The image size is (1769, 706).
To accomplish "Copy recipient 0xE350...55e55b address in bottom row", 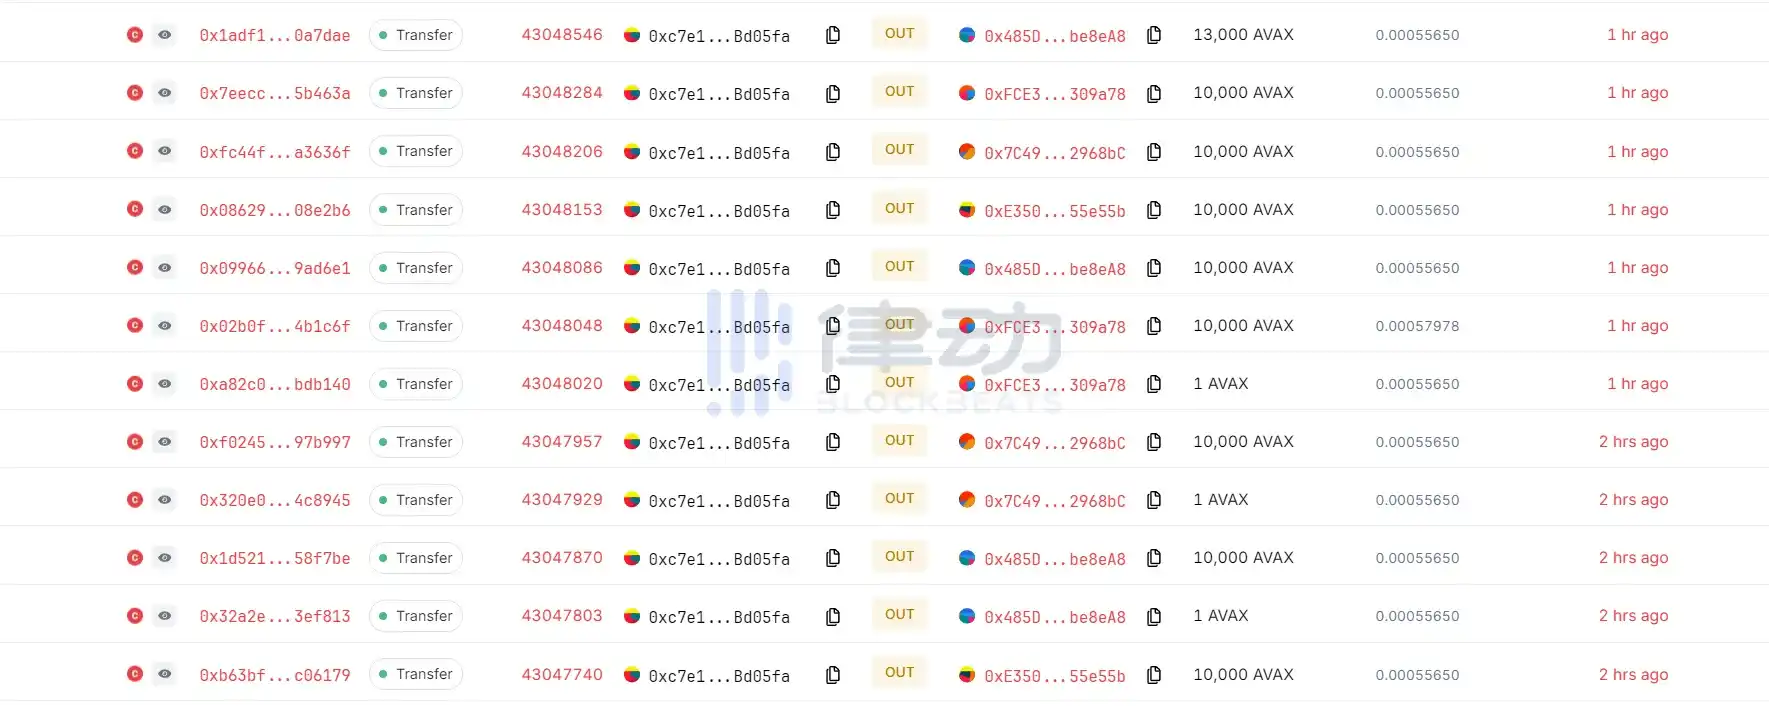I will click(x=1153, y=675).
